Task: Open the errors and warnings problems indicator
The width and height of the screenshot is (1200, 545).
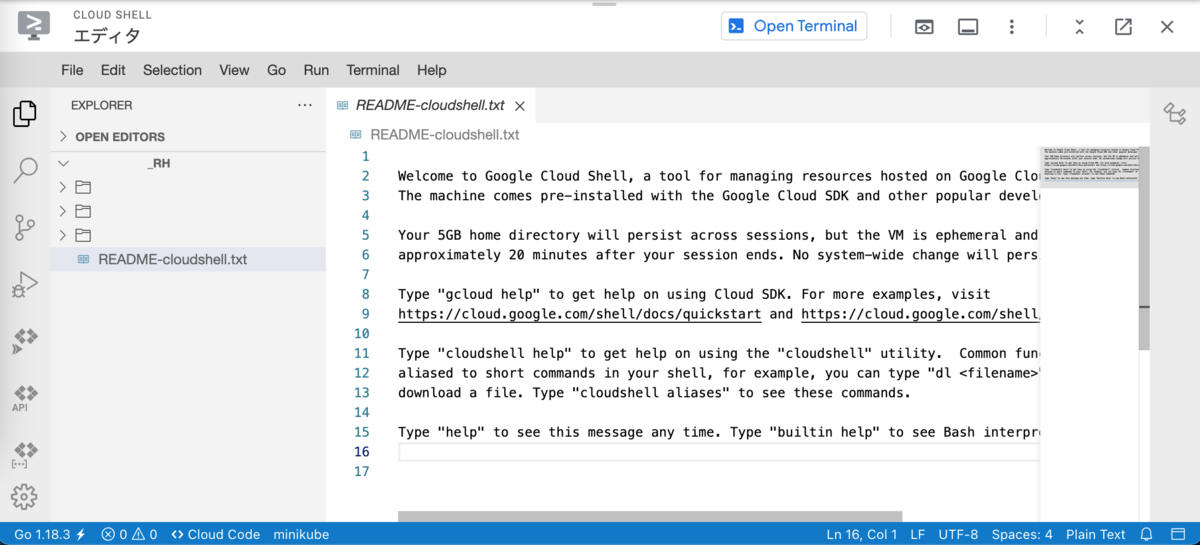Action: (129, 534)
